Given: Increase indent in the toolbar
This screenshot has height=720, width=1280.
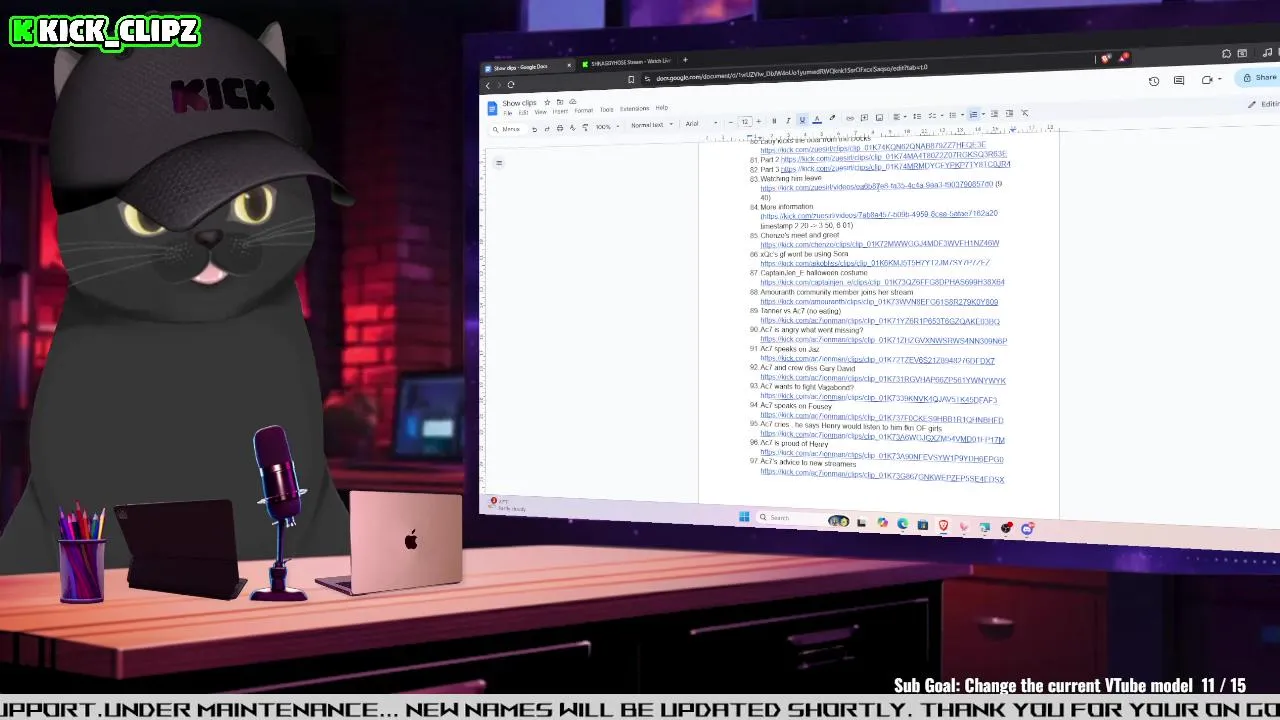Looking at the screenshot, I should click(x=1009, y=113).
